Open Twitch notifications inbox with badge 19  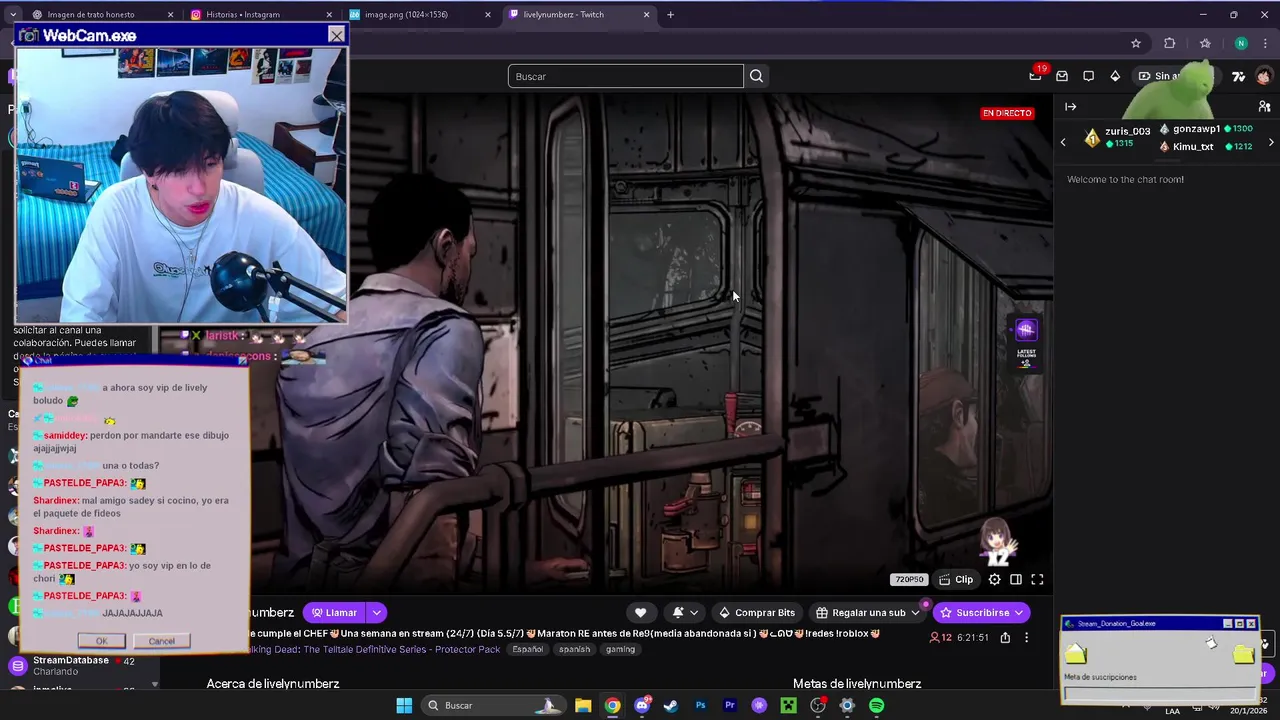pos(1035,76)
